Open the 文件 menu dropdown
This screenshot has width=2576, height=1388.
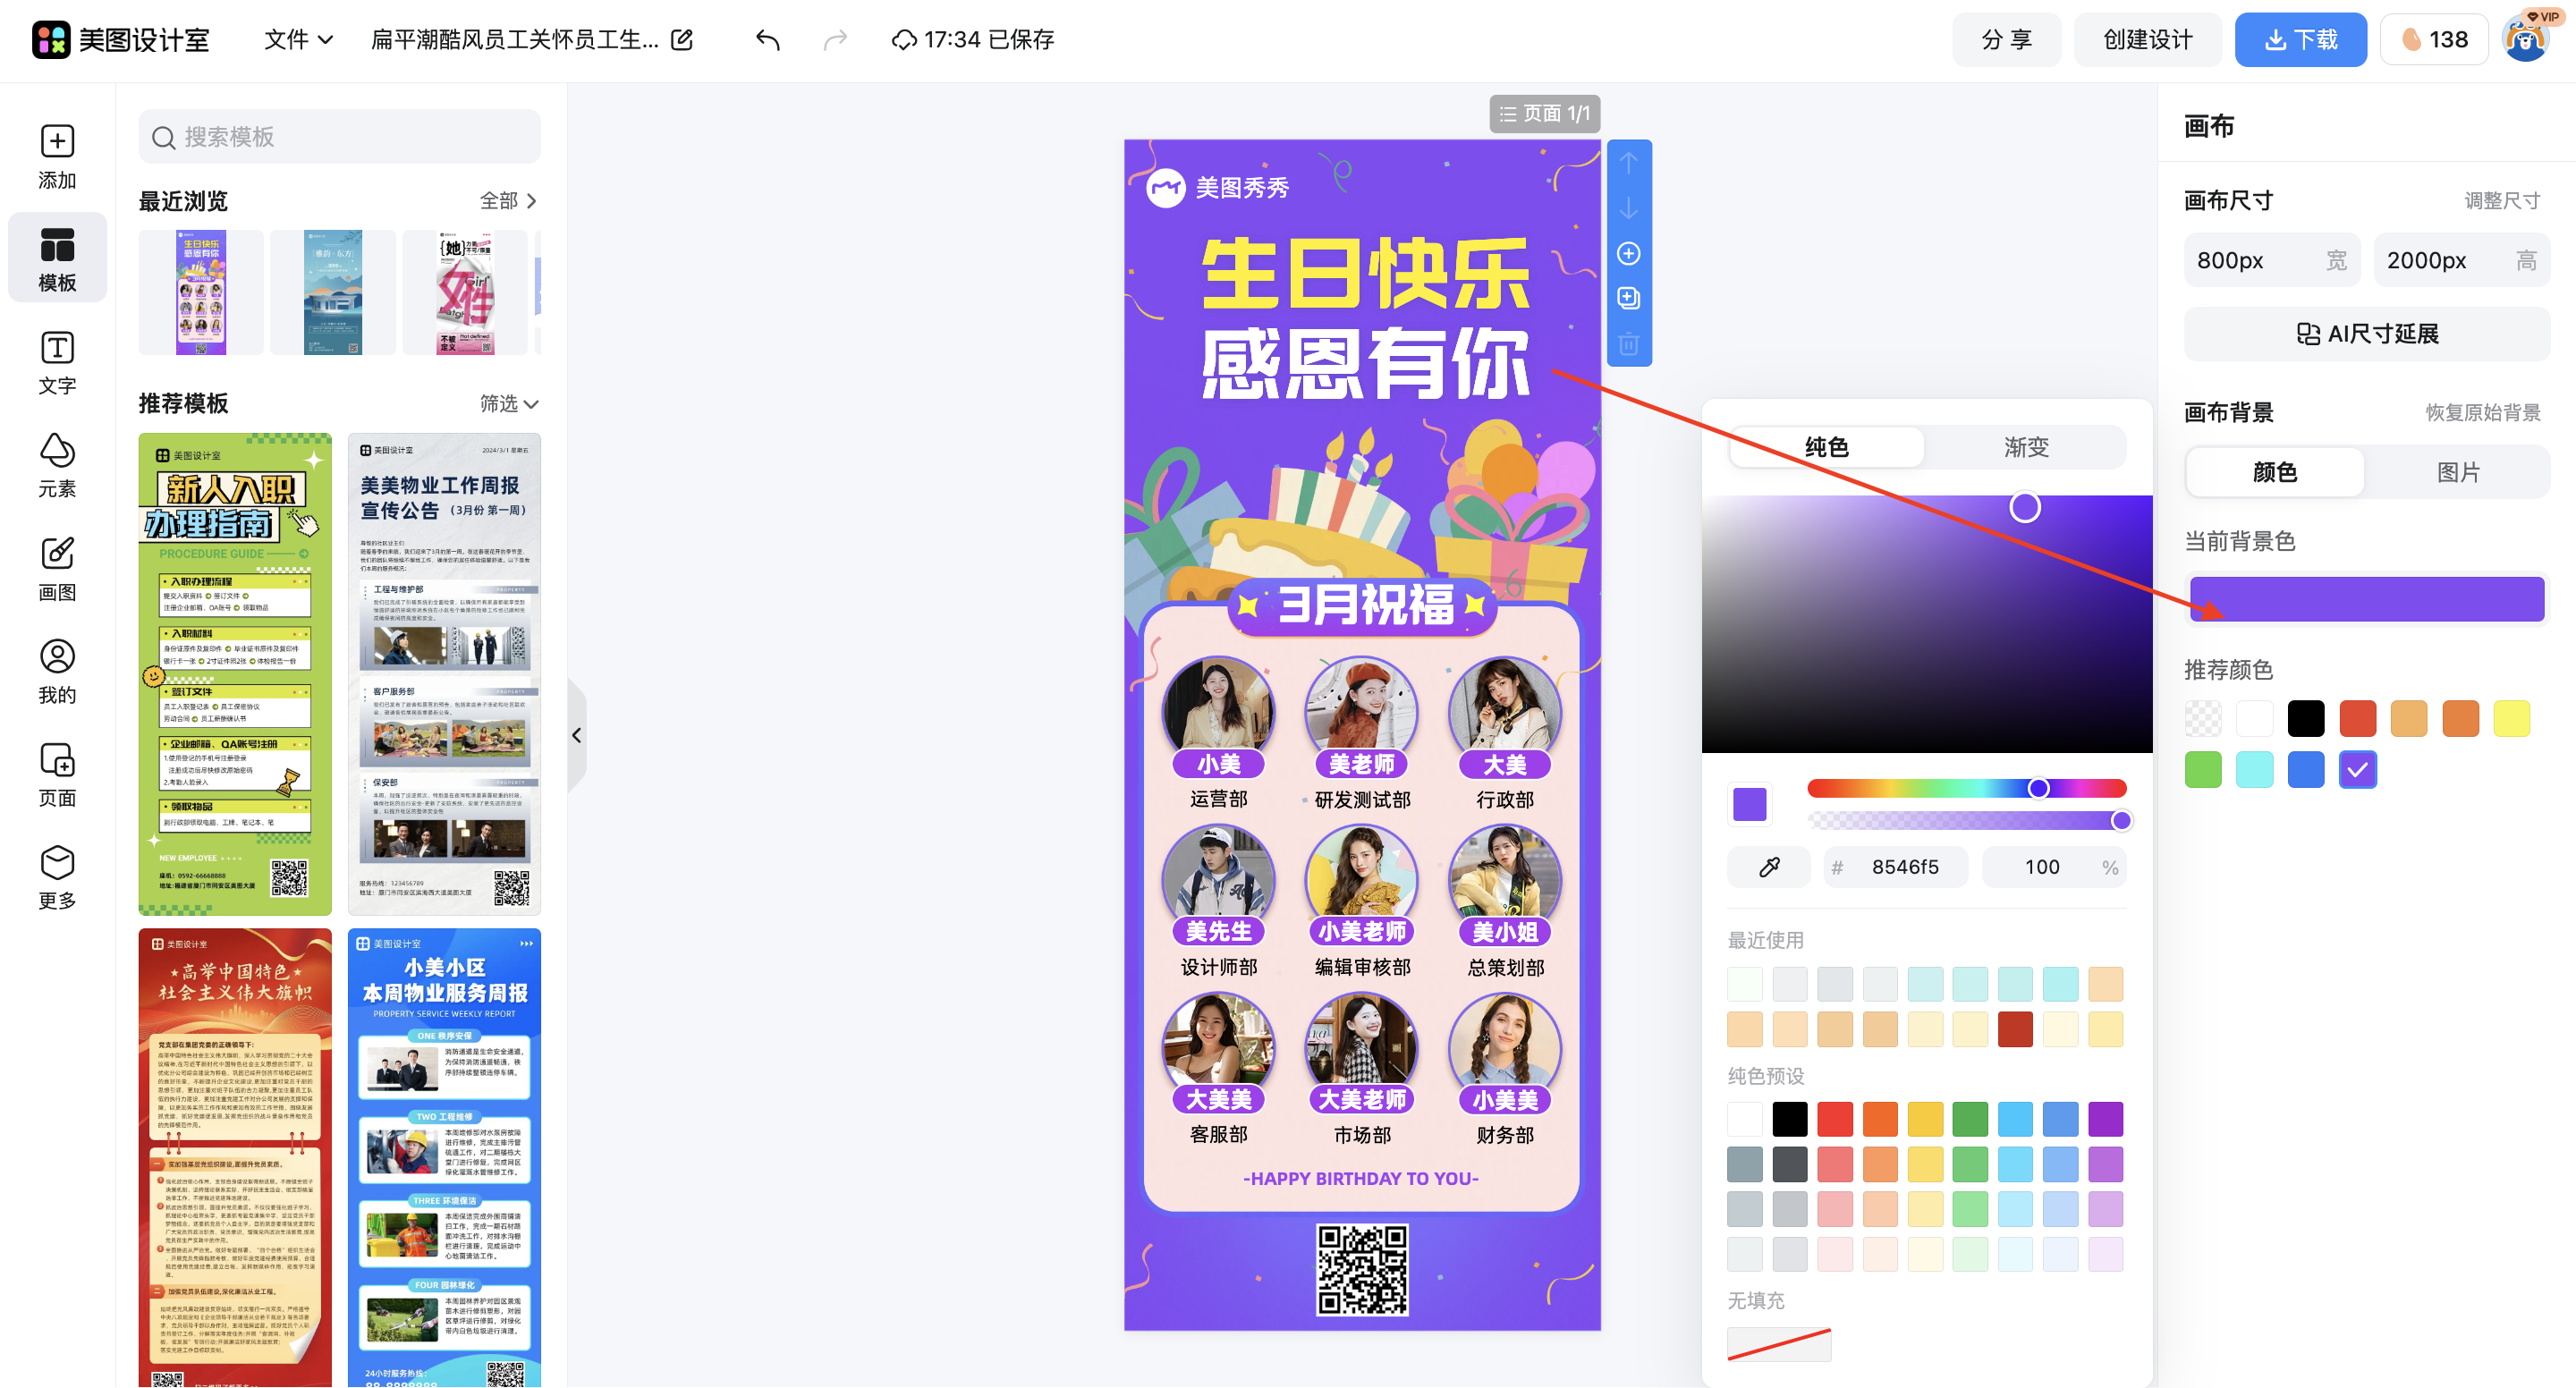pyautogui.click(x=296, y=40)
